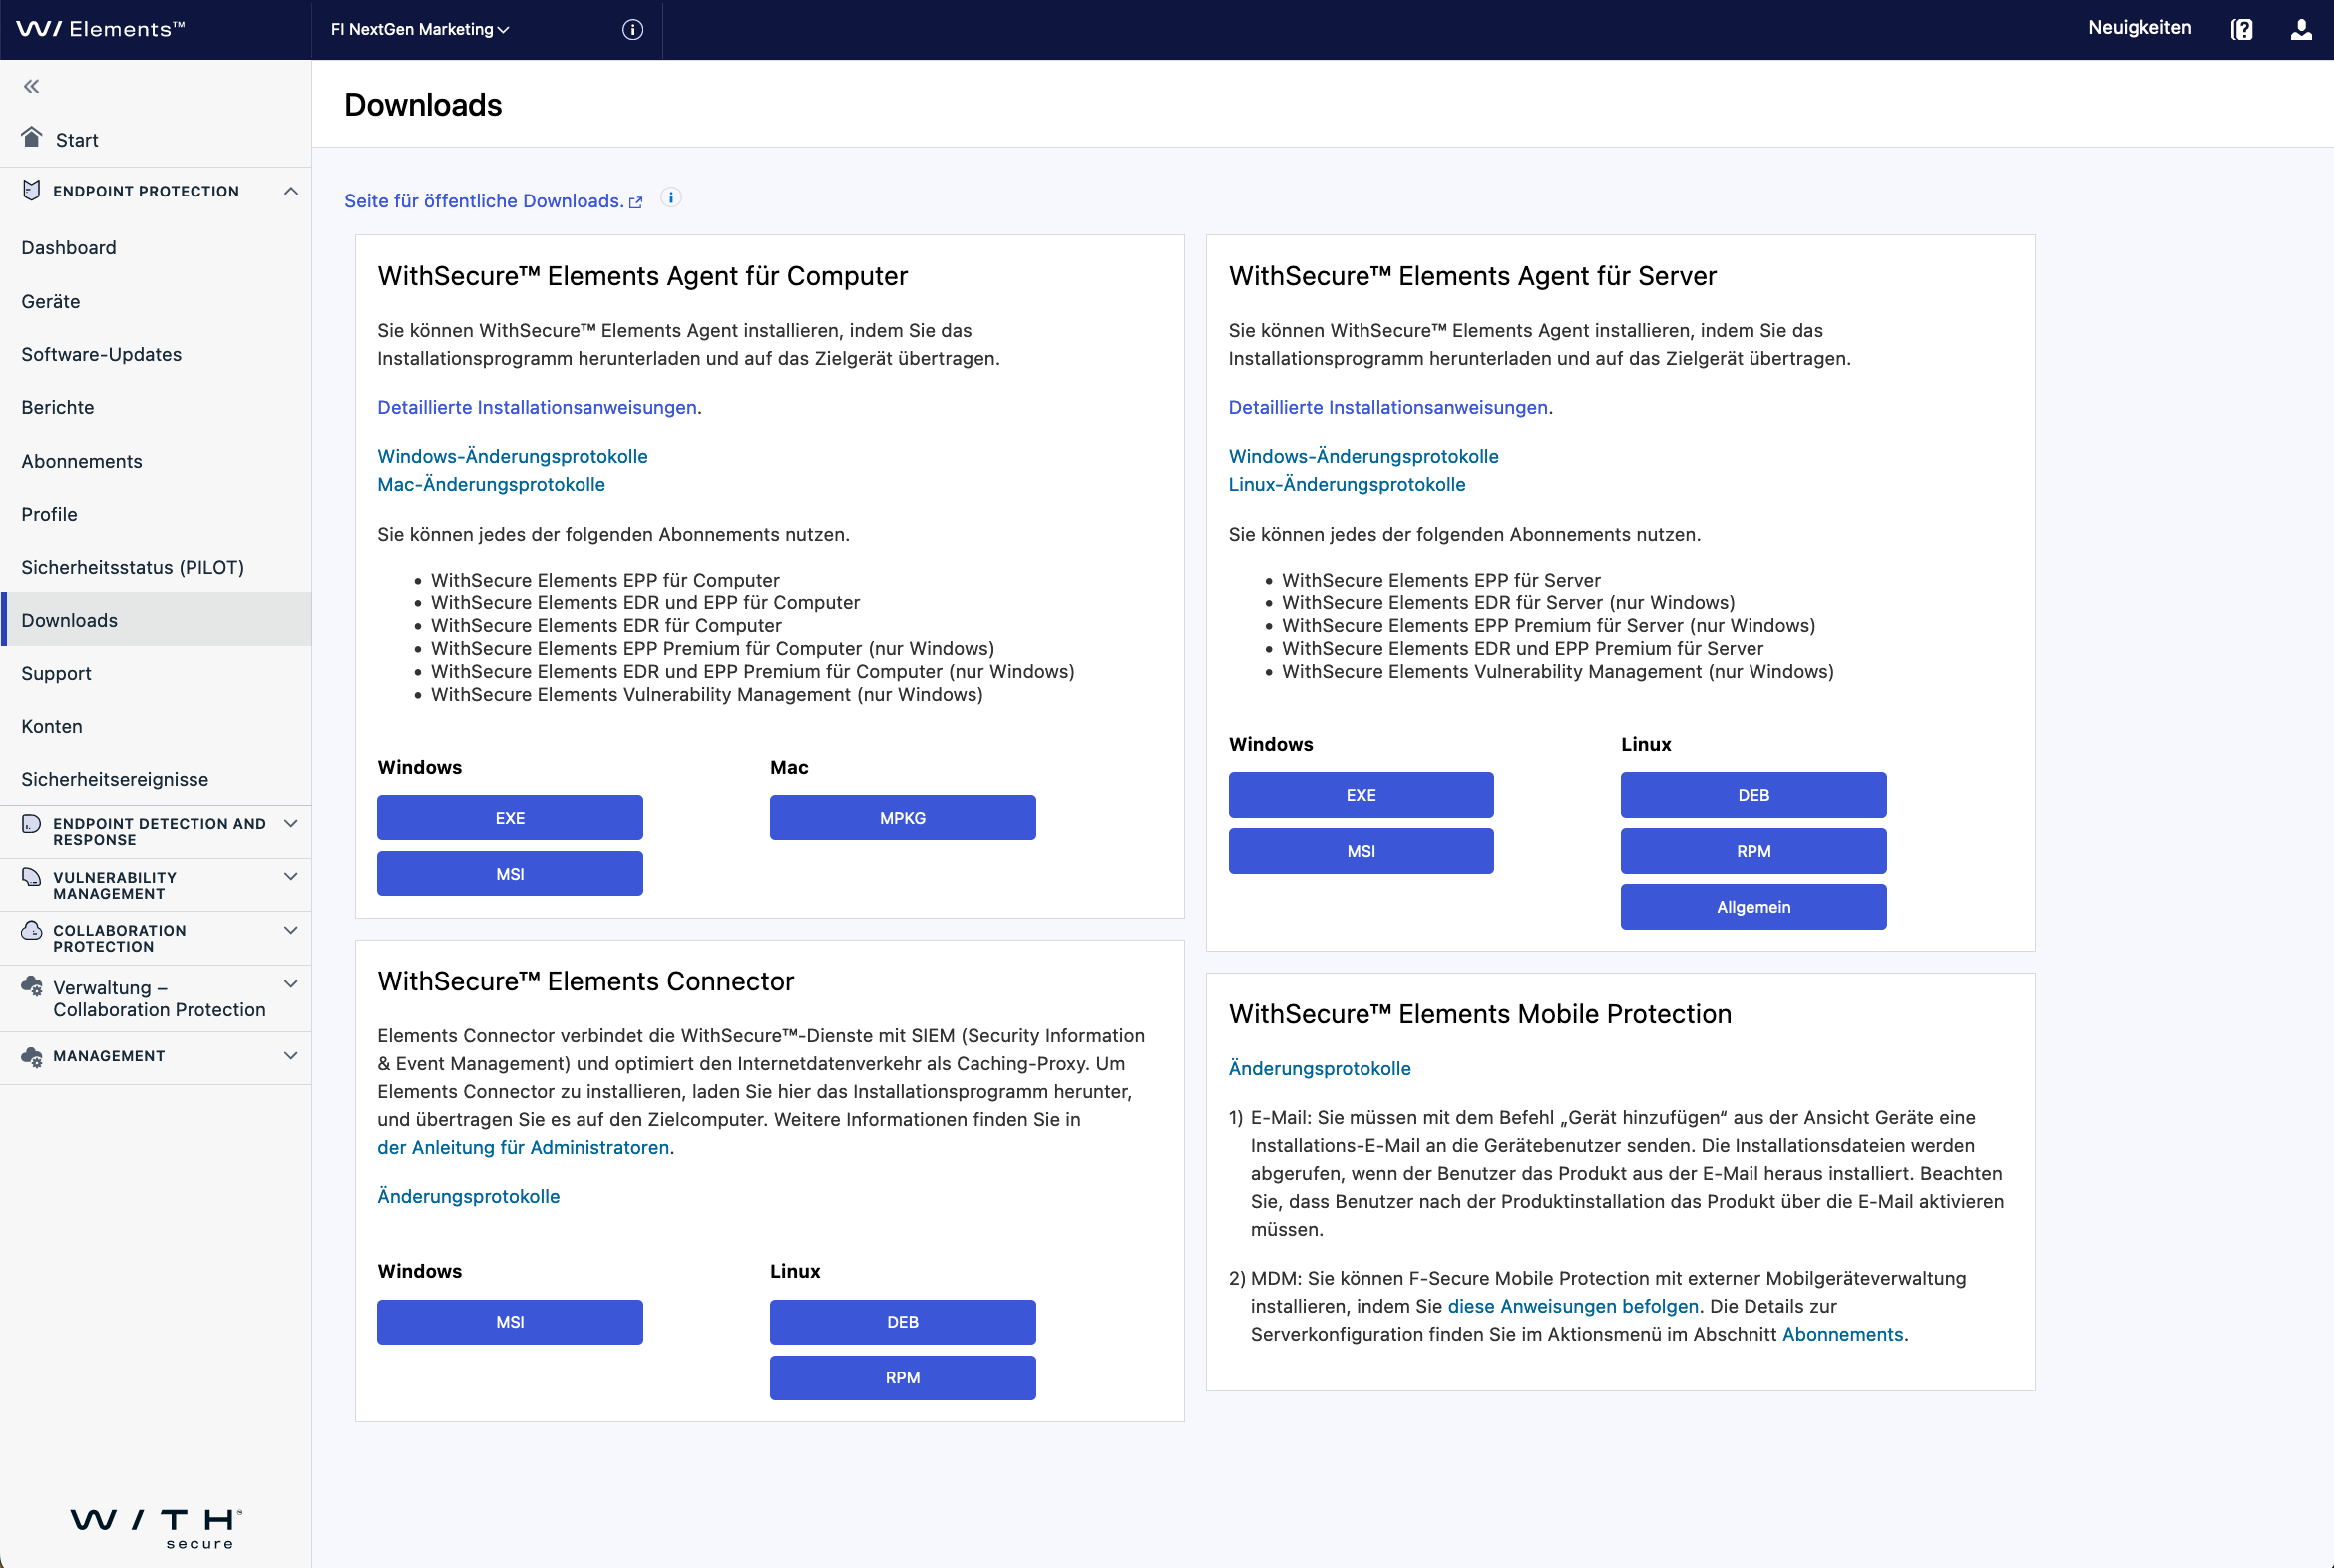Expand the Management section

click(291, 1056)
